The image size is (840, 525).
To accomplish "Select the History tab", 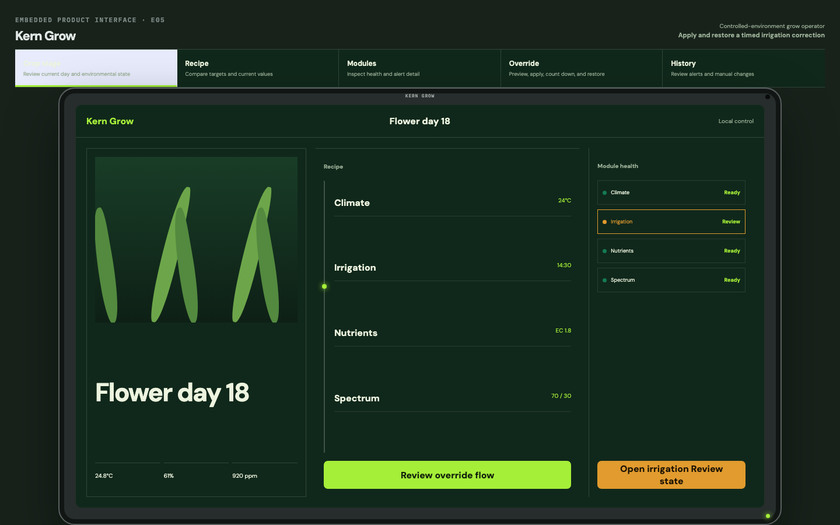I will pyautogui.click(x=744, y=68).
